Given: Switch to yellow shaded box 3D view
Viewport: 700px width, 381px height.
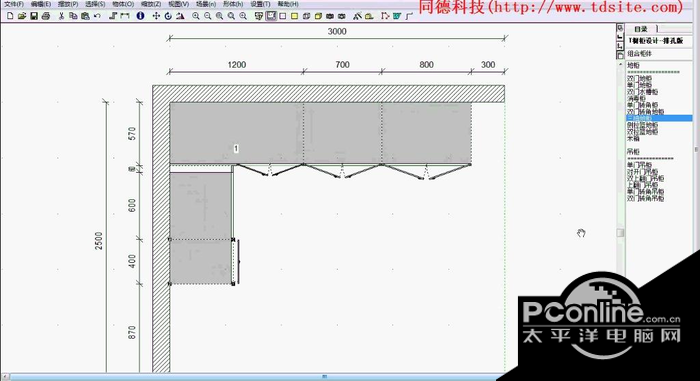Looking at the screenshot, I should coord(318,16).
